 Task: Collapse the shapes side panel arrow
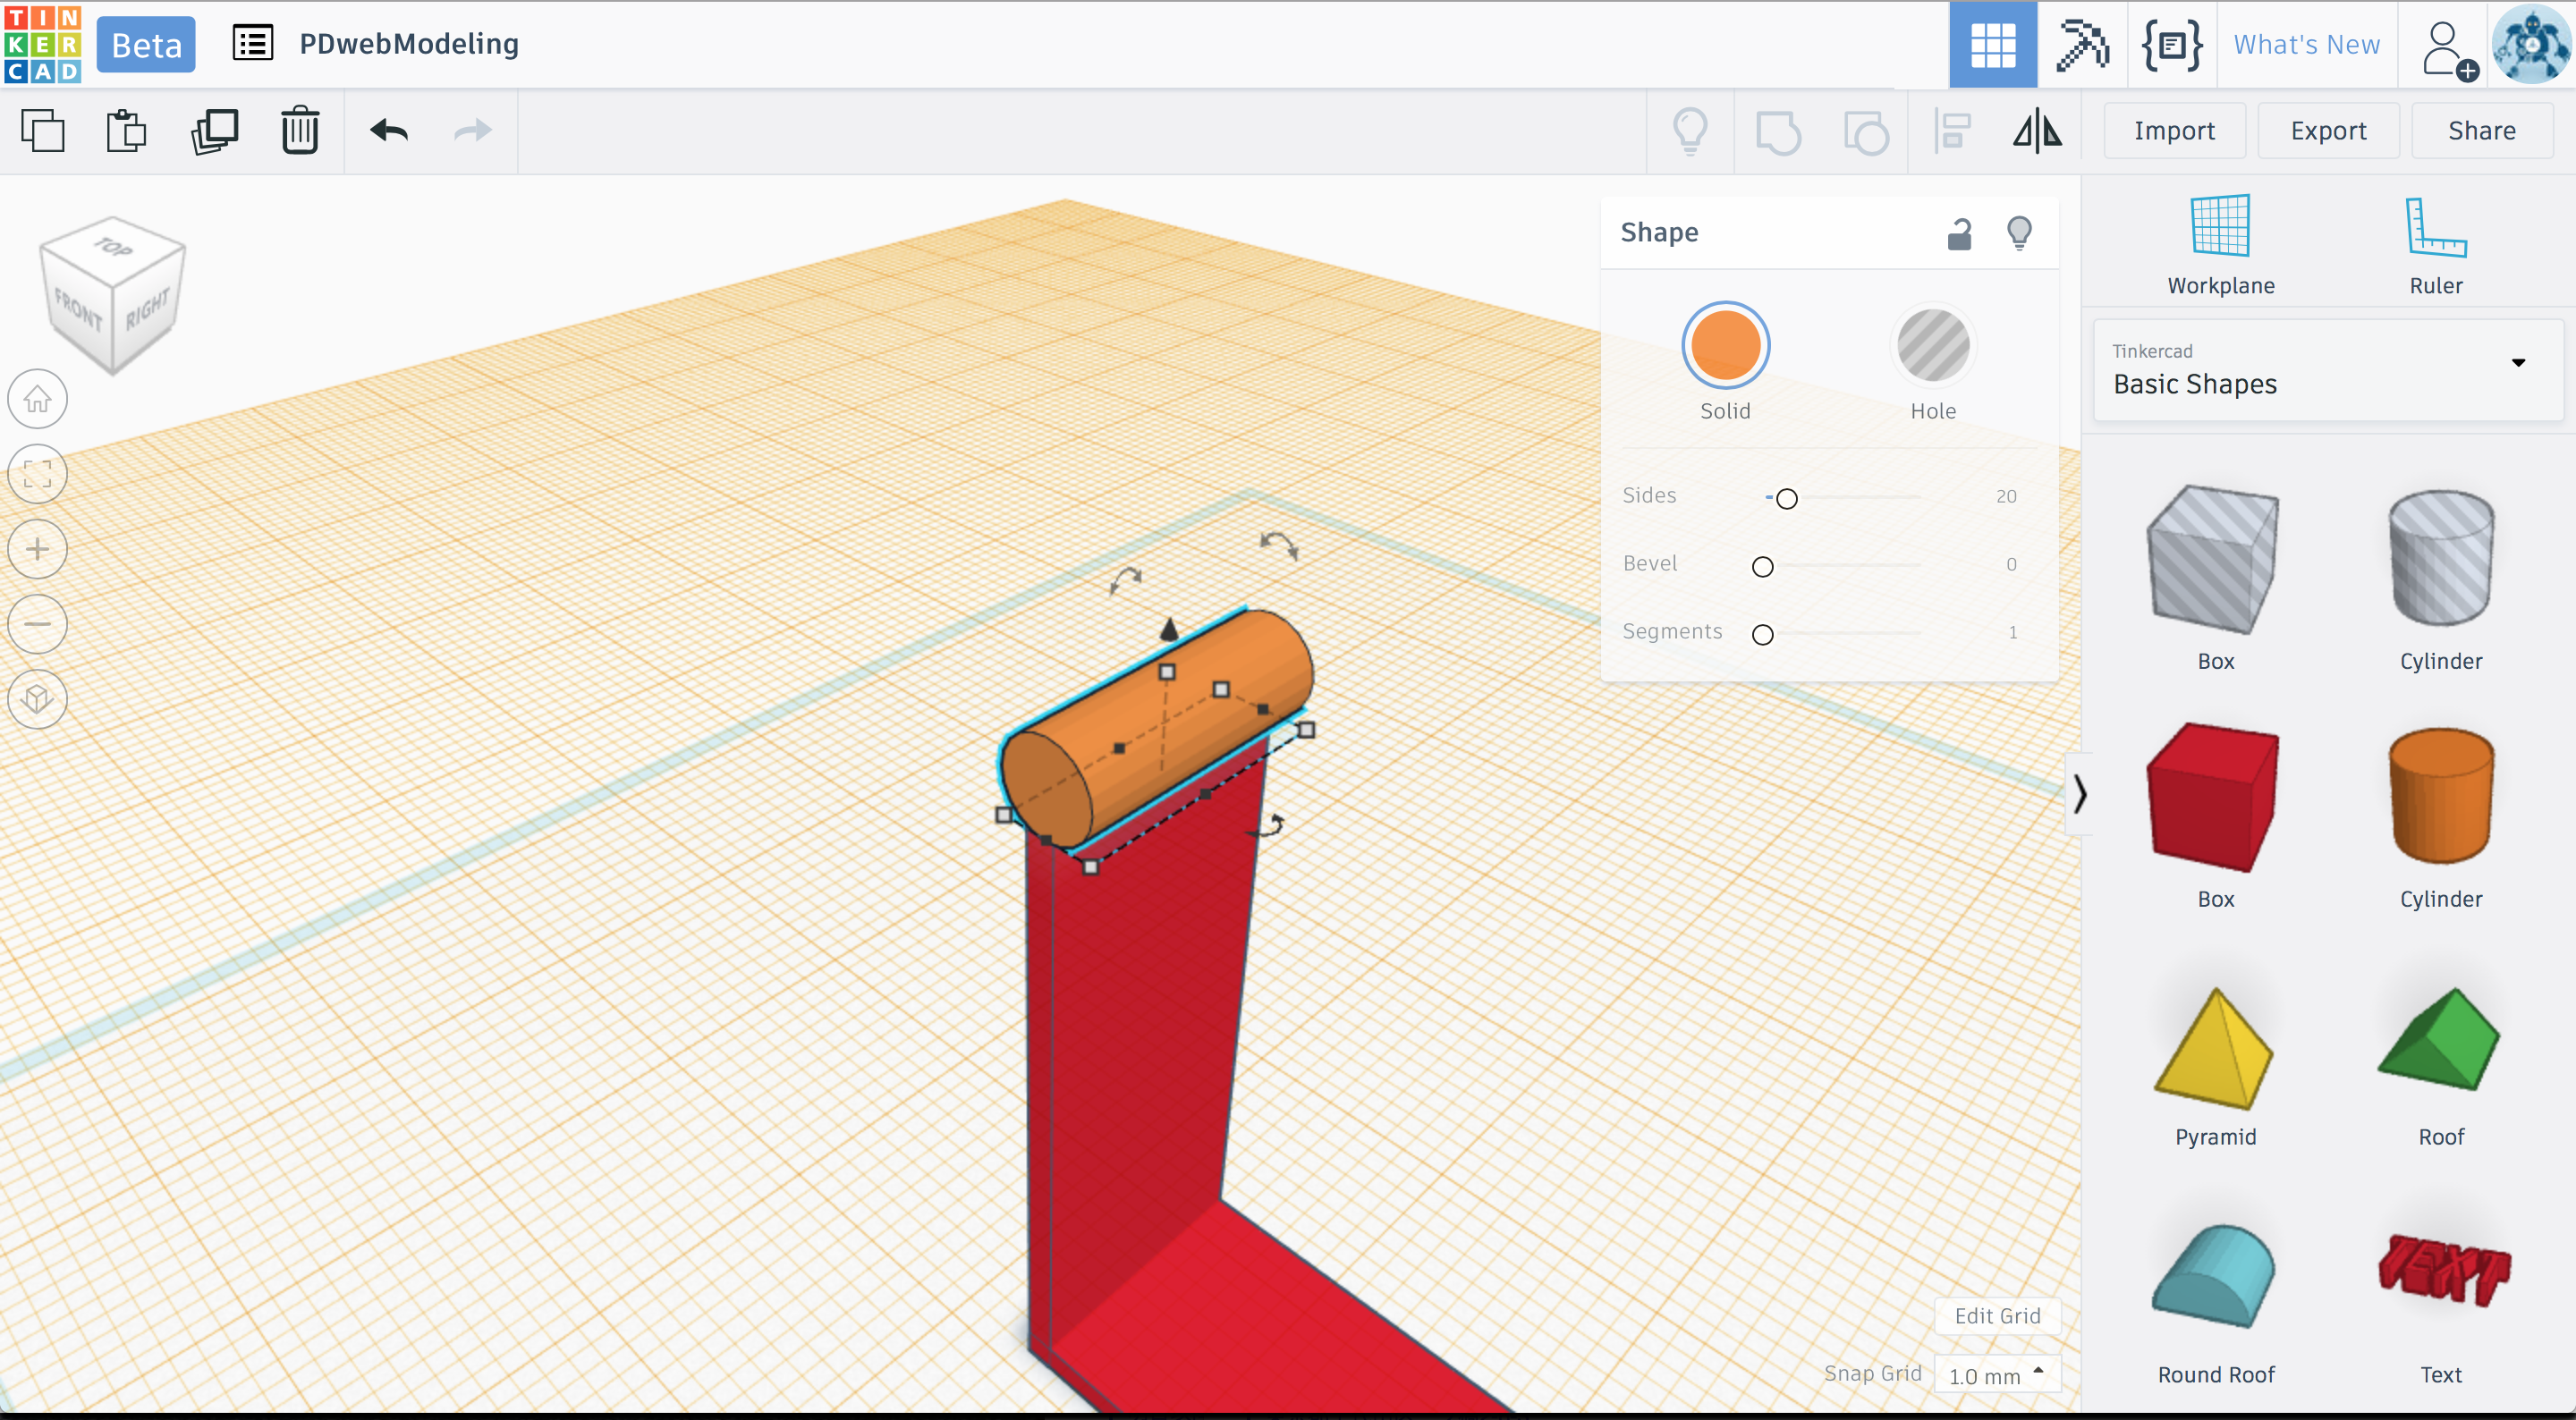tap(2079, 794)
